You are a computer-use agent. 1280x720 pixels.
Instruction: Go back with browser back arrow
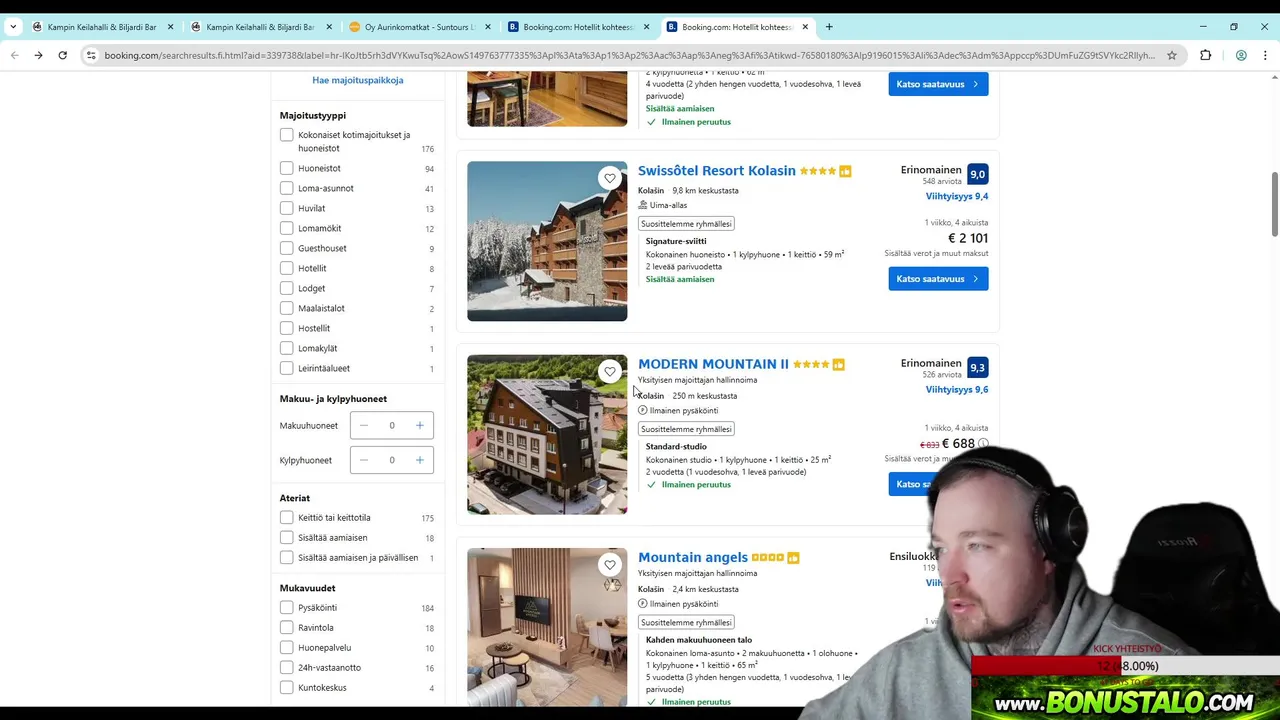pos(14,55)
